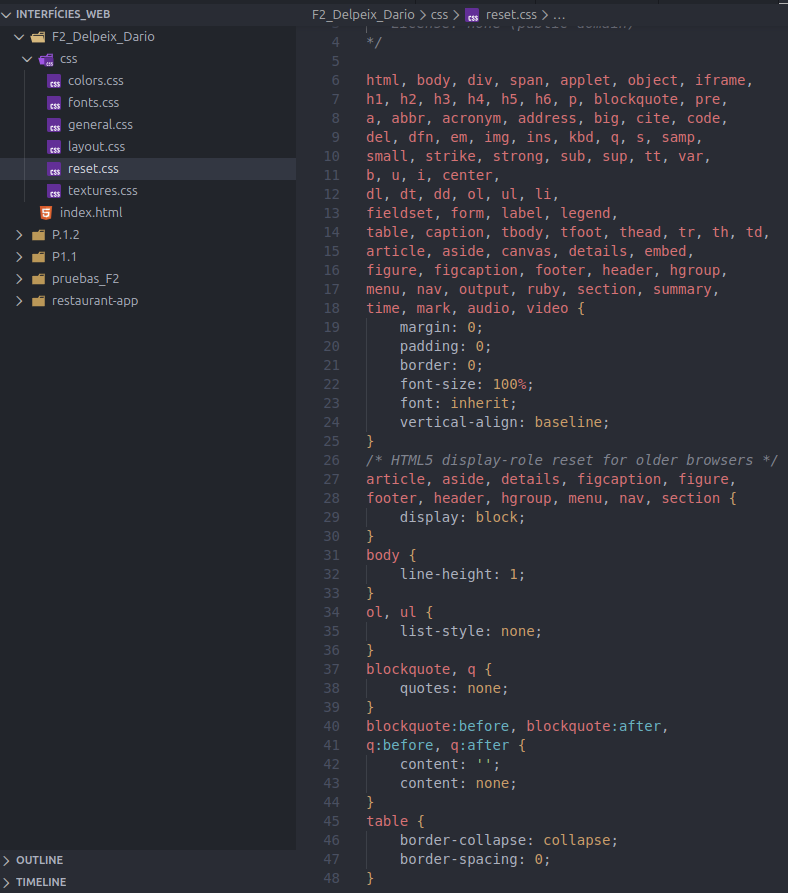Open the pruebas_F2 folder

(x=85, y=279)
